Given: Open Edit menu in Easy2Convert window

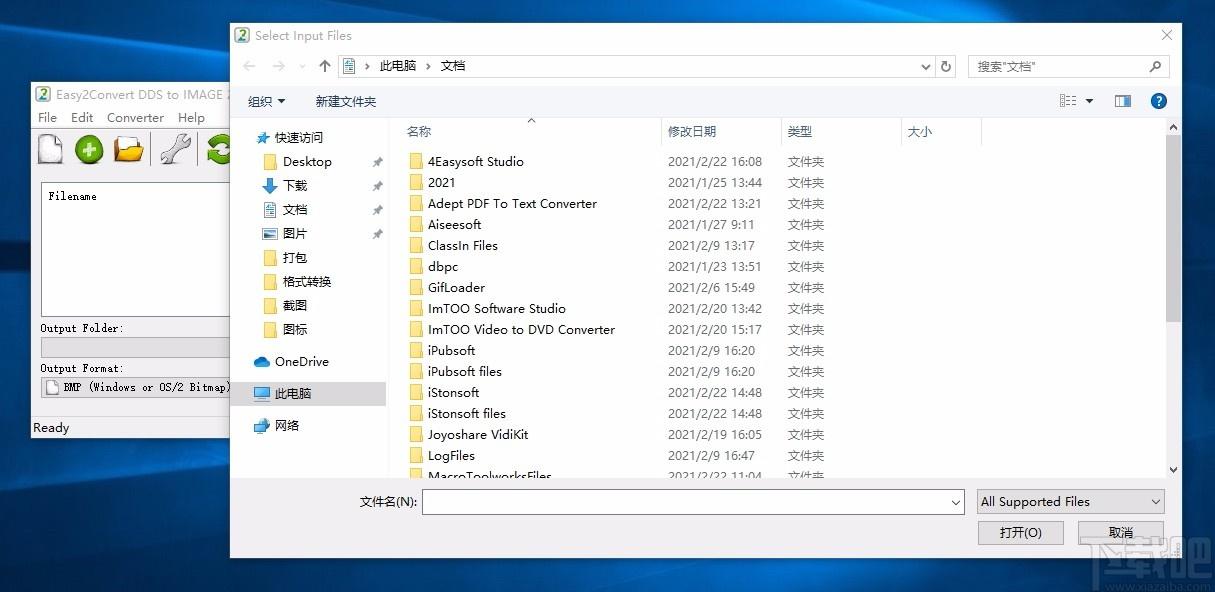Looking at the screenshot, I should [x=82, y=117].
